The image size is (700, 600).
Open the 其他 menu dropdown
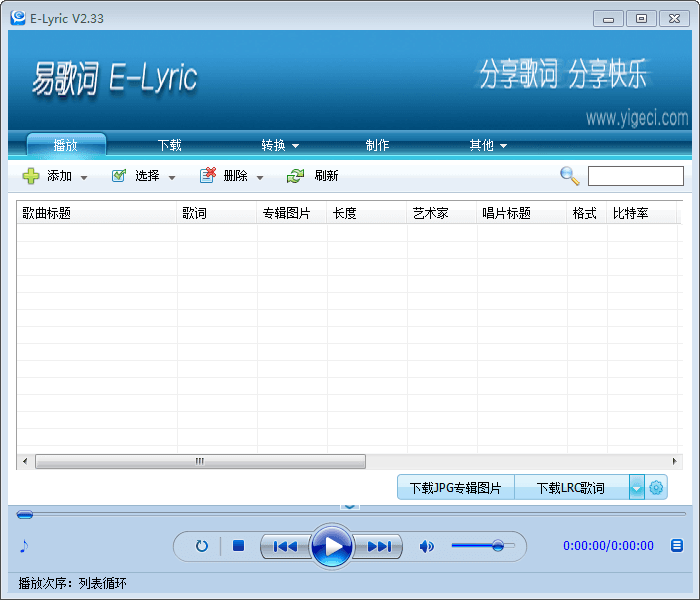[488, 145]
